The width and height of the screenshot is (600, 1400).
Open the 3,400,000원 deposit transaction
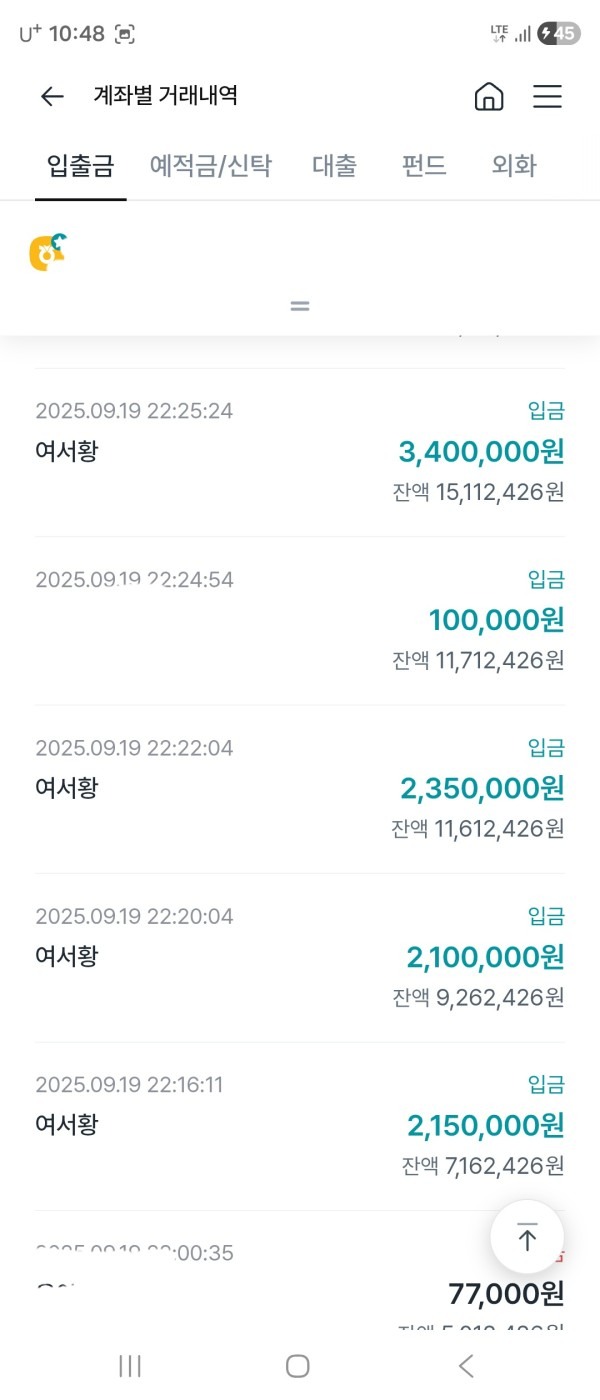tap(300, 452)
